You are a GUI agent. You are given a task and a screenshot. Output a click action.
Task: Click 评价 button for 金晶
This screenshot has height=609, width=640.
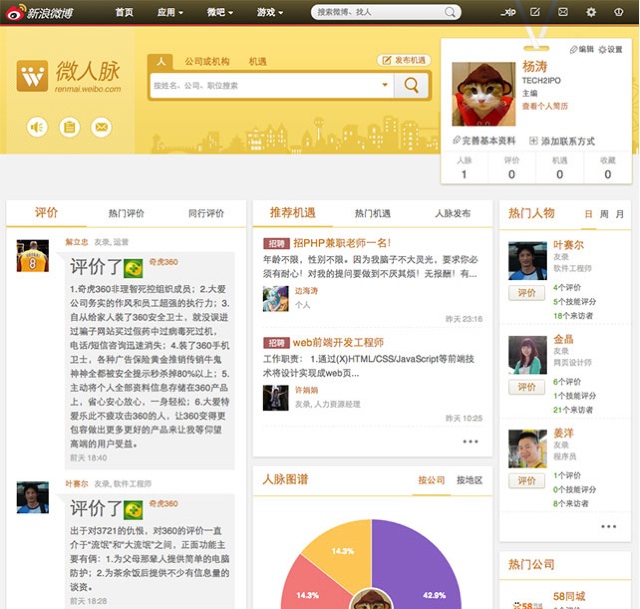527,387
